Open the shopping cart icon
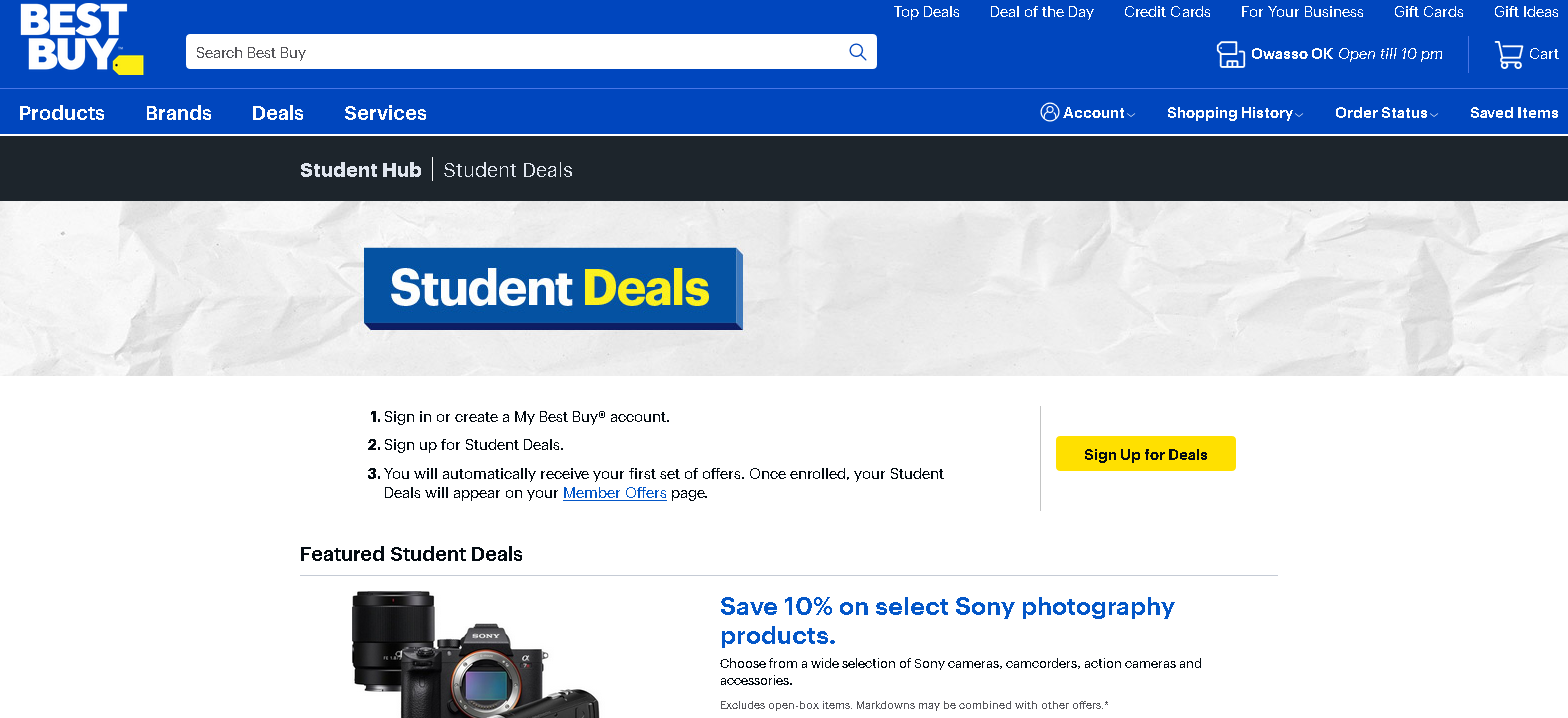The height and width of the screenshot is (718, 1568). [1508, 54]
